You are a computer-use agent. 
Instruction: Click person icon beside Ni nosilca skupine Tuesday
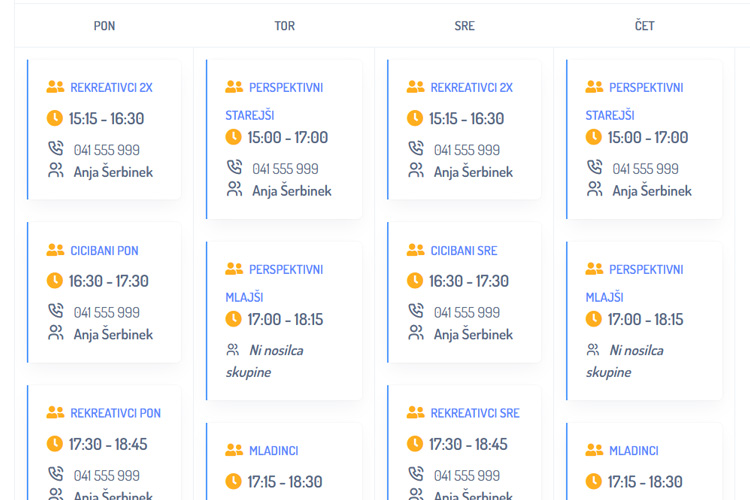click(x=233, y=350)
